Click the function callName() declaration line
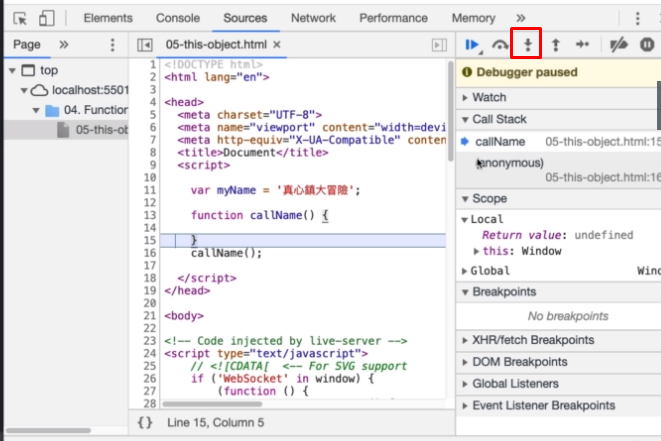This screenshot has height=441, width=661. point(260,215)
